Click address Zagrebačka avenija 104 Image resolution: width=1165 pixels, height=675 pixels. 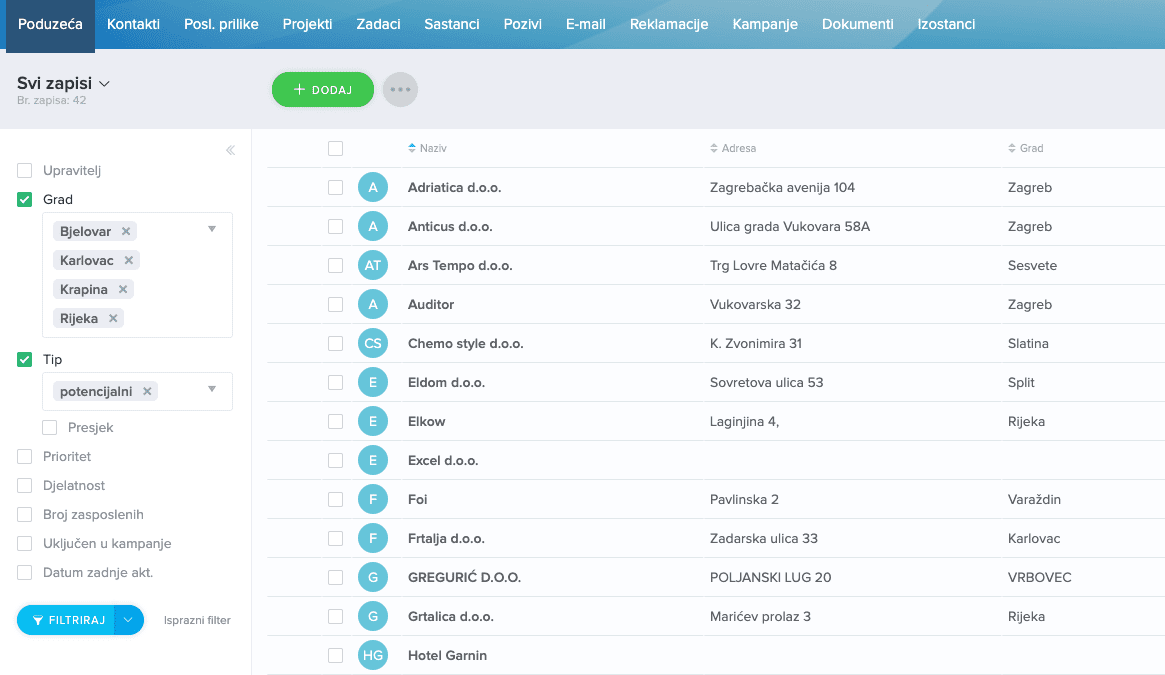(x=782, y=187)
